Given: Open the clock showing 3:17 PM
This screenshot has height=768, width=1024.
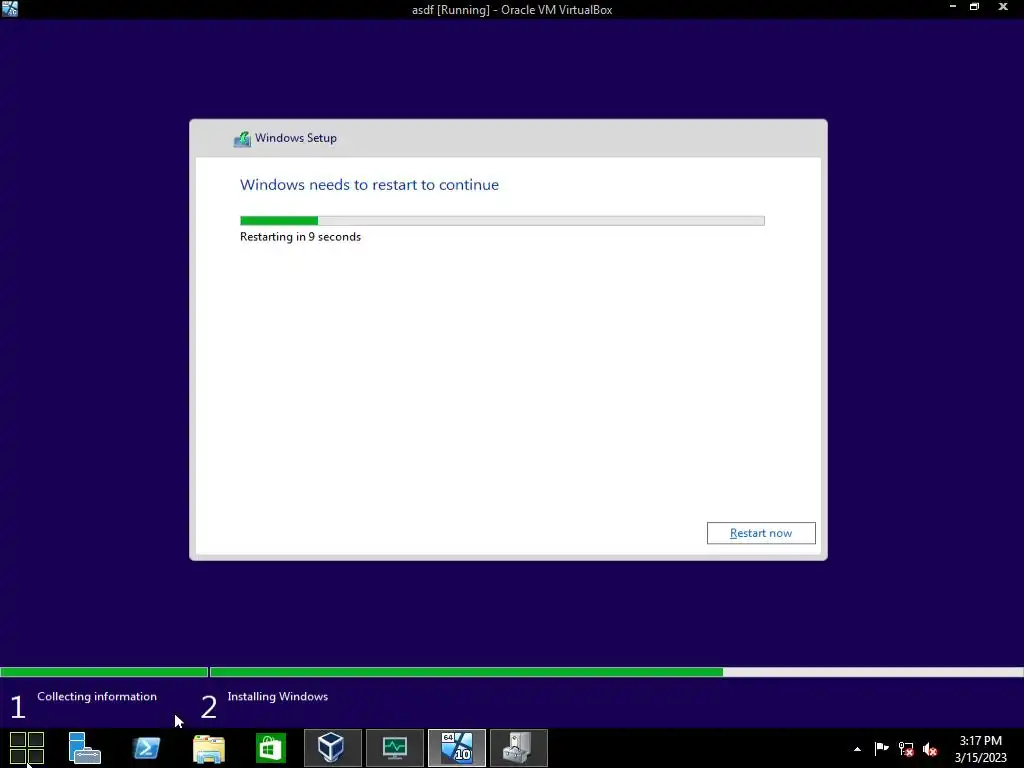Looking at the screenshot, I should (980, 748).
